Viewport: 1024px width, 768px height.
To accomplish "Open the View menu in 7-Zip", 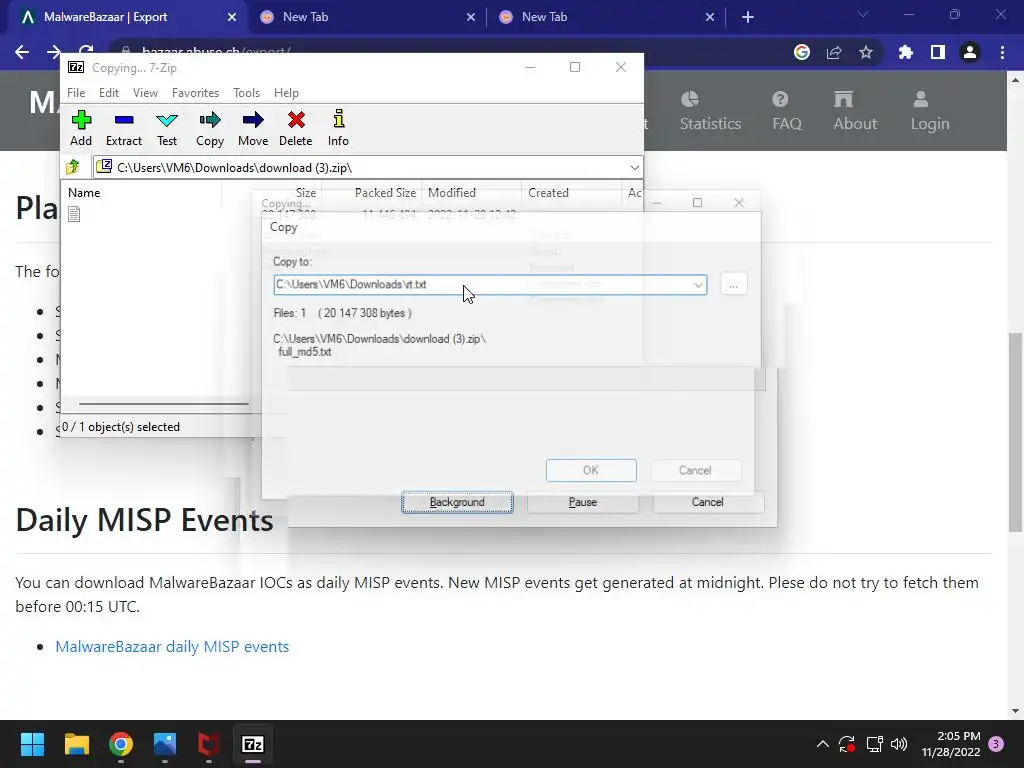I will [x=145, y=93].
